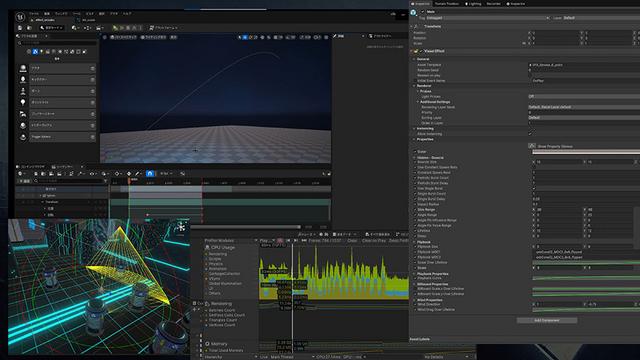The image size is (640, 360).
Task: Collapse the Additional Settings section
Action: pos(418,102)
